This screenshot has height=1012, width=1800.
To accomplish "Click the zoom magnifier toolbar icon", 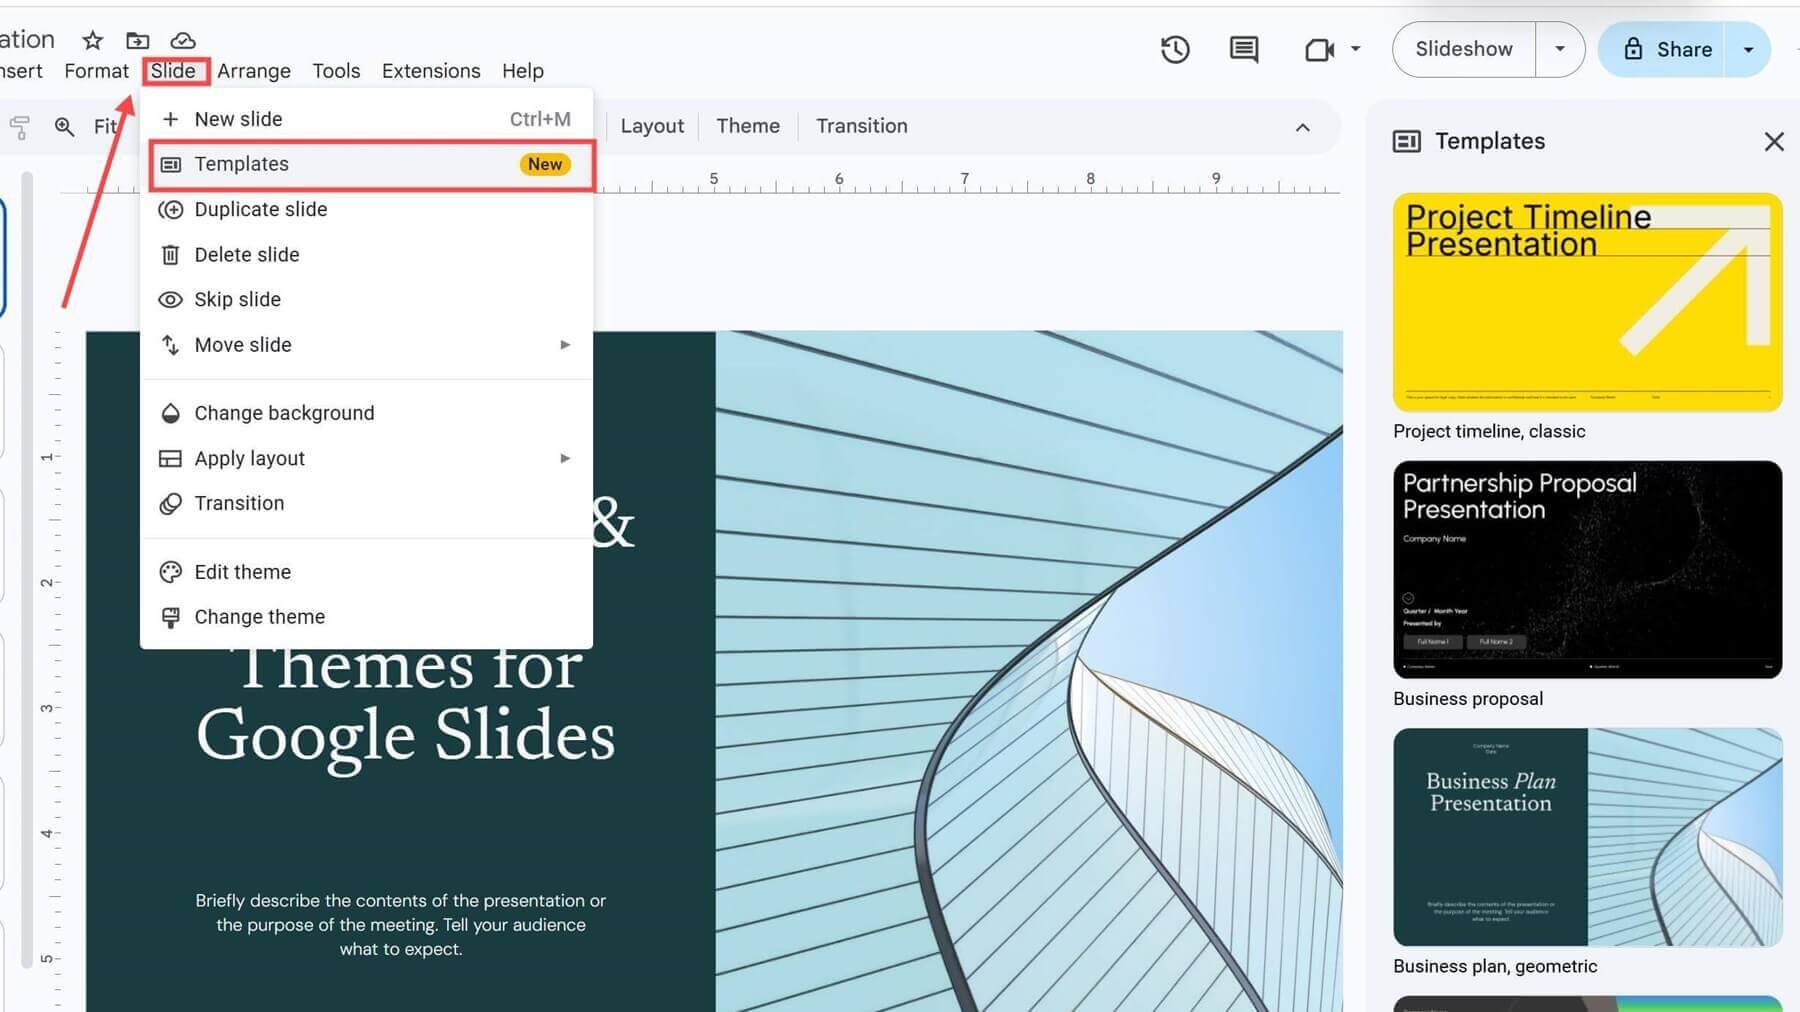I will tap(64, 127).
